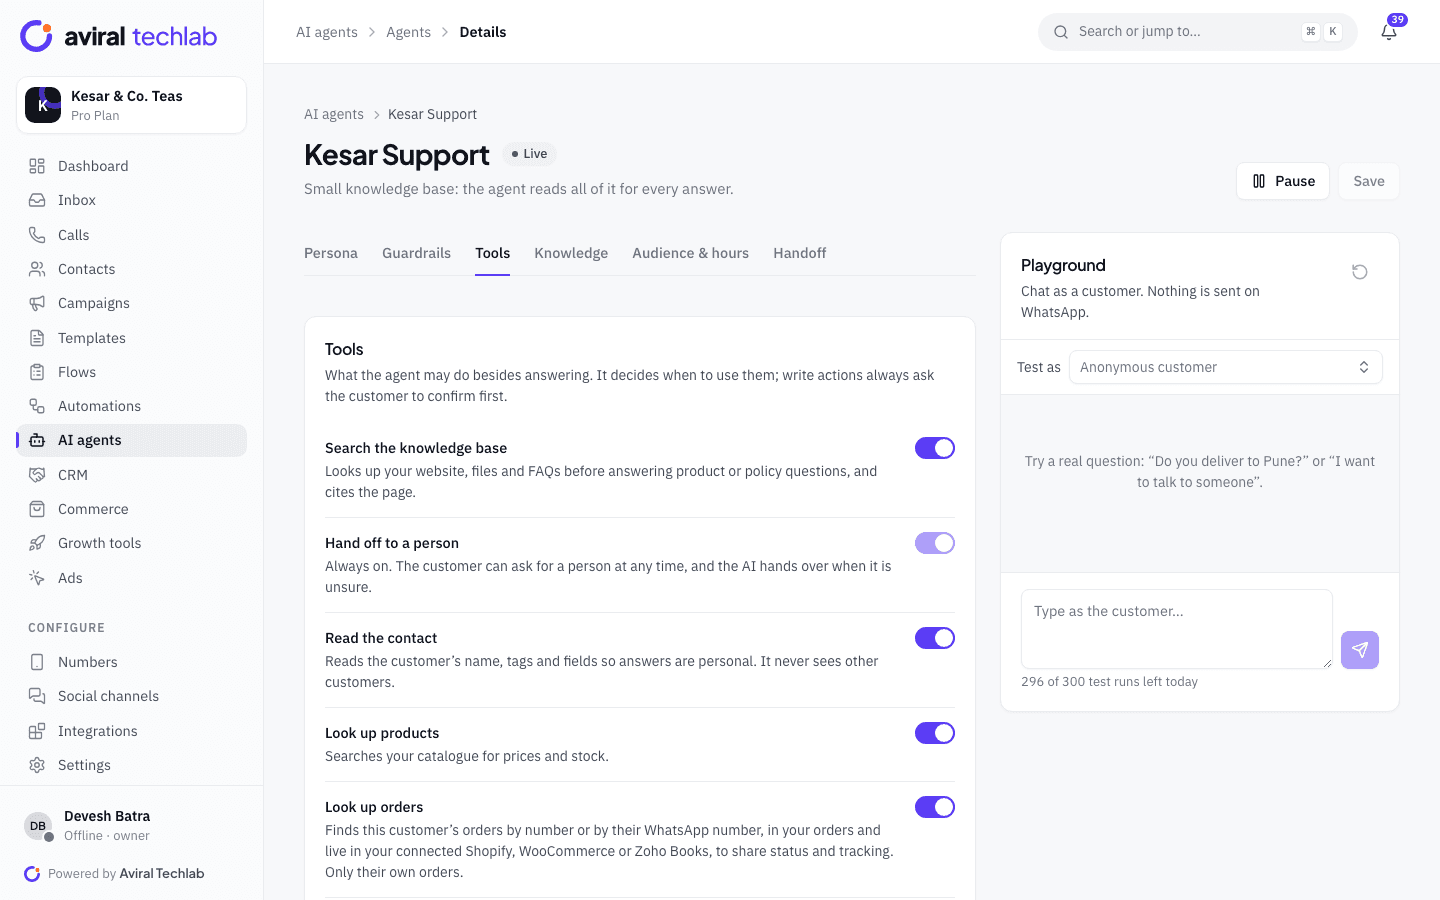Image resolution: width=1440 pixels, height=900 pixels.
Task: Select the Tools tab
Action: click(x=492, y=253)
